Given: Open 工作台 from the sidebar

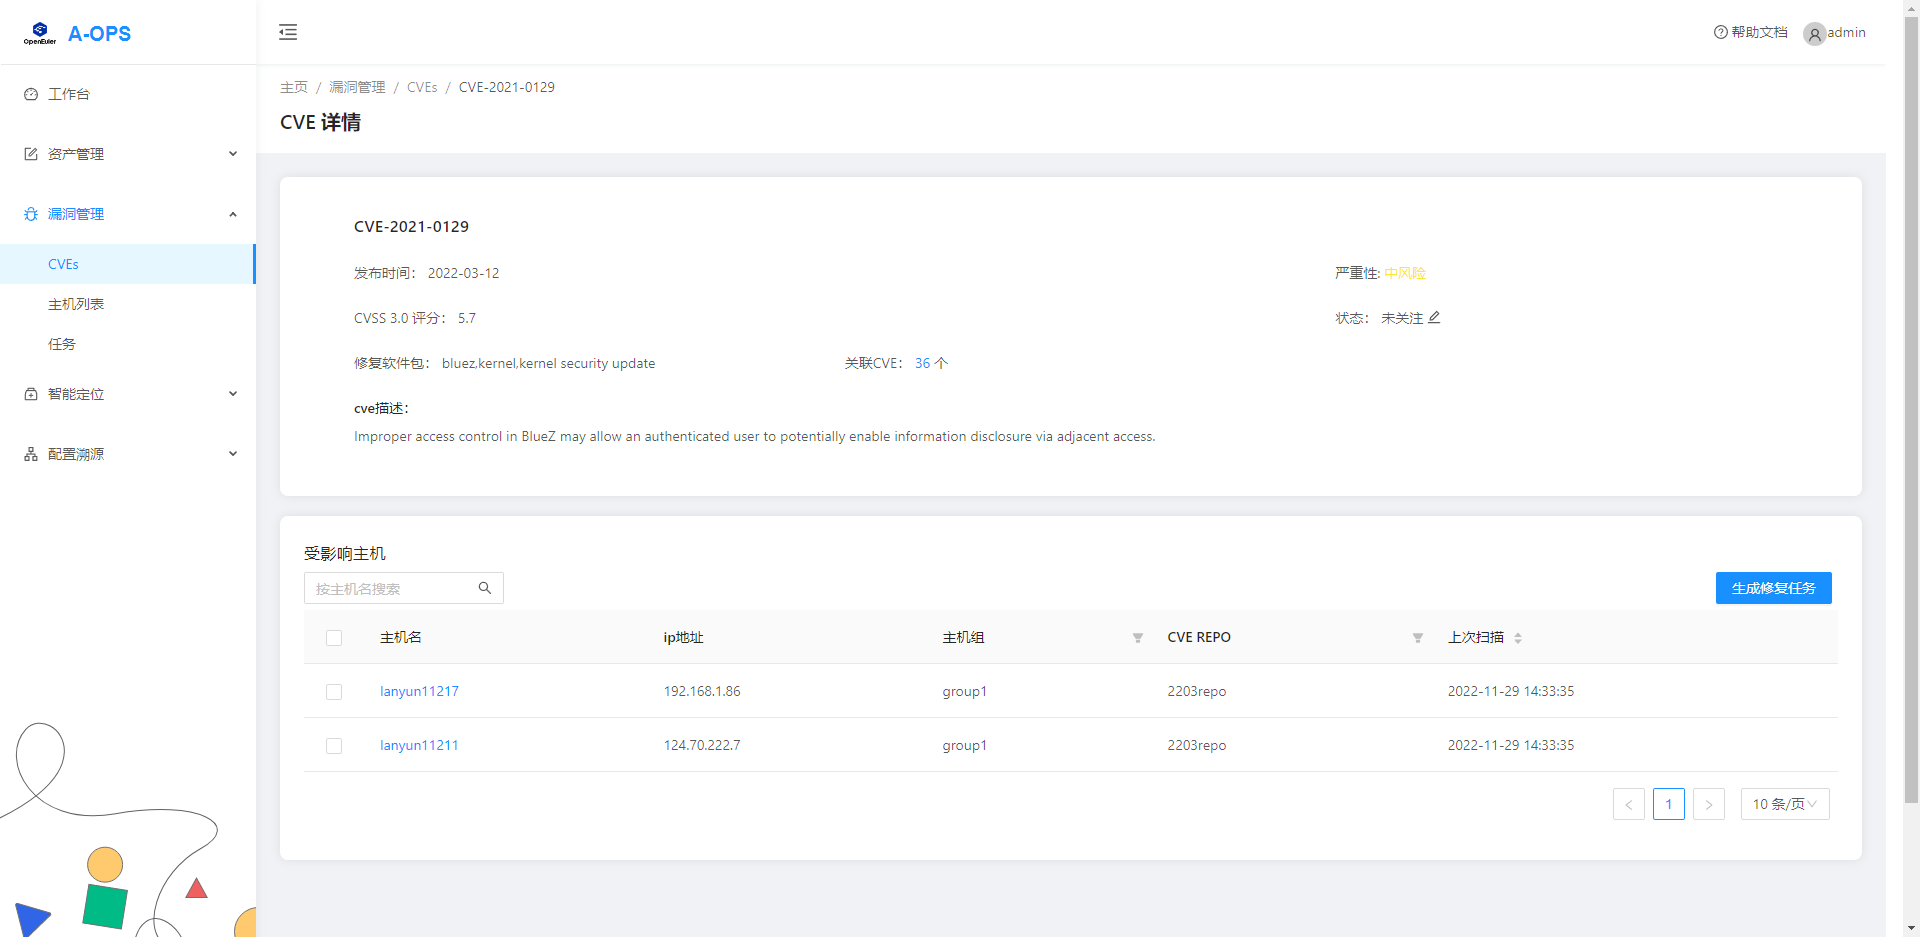Looking at the screenshot, I should tap(69, 94).
